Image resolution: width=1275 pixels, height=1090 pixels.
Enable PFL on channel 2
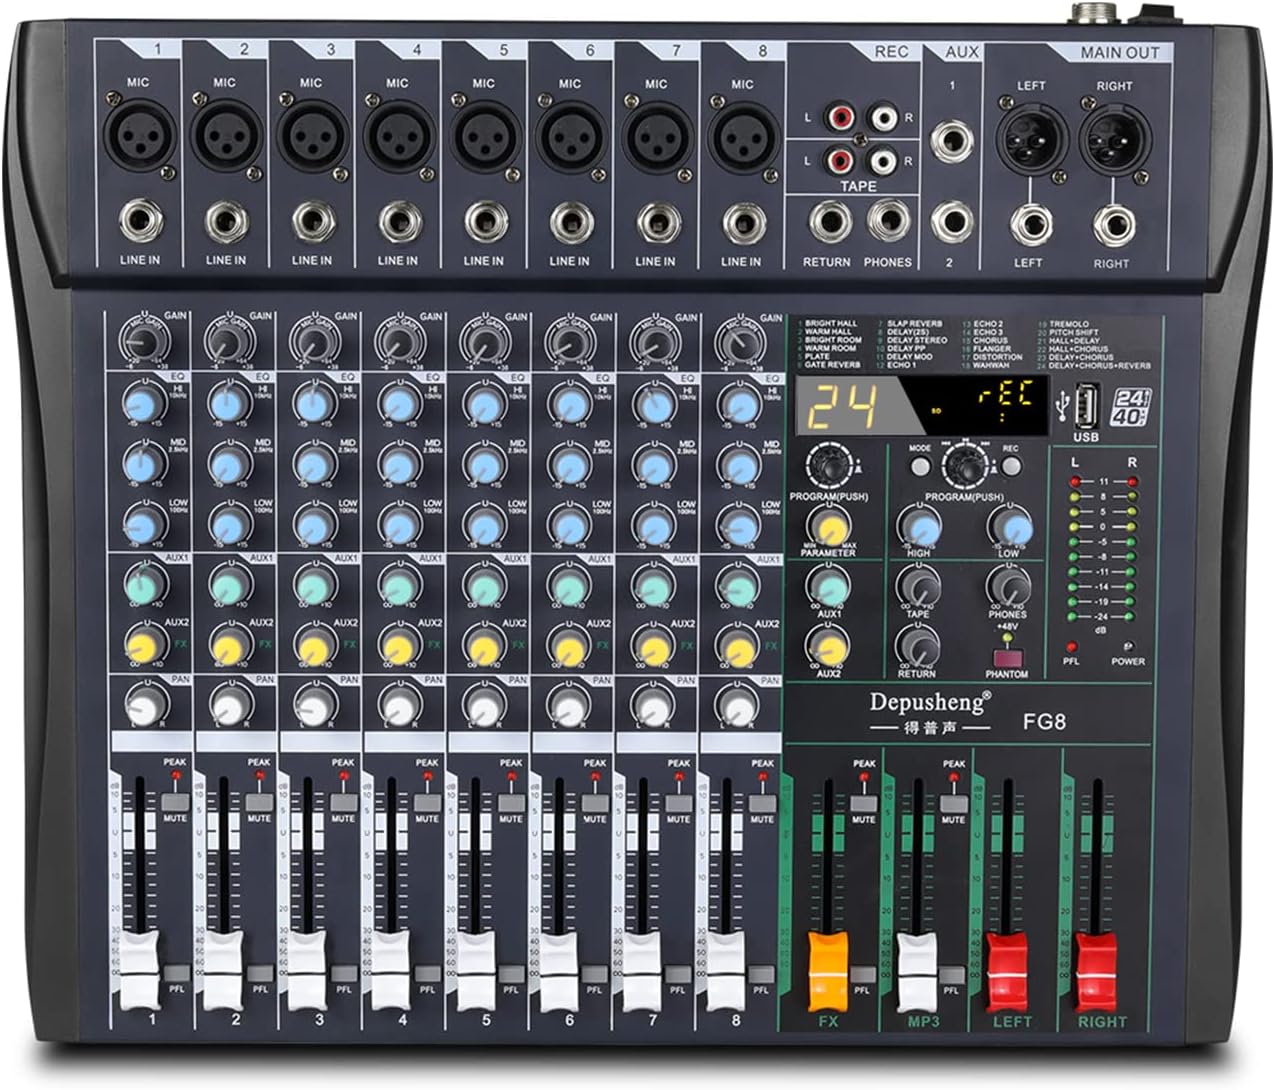[260, 974]
